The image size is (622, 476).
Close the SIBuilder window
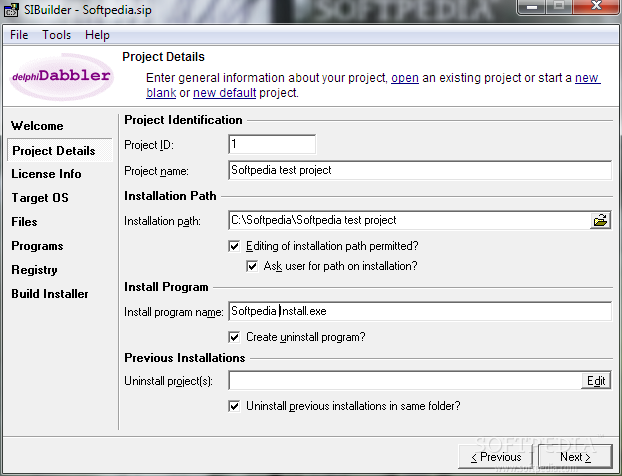[596, 7]
